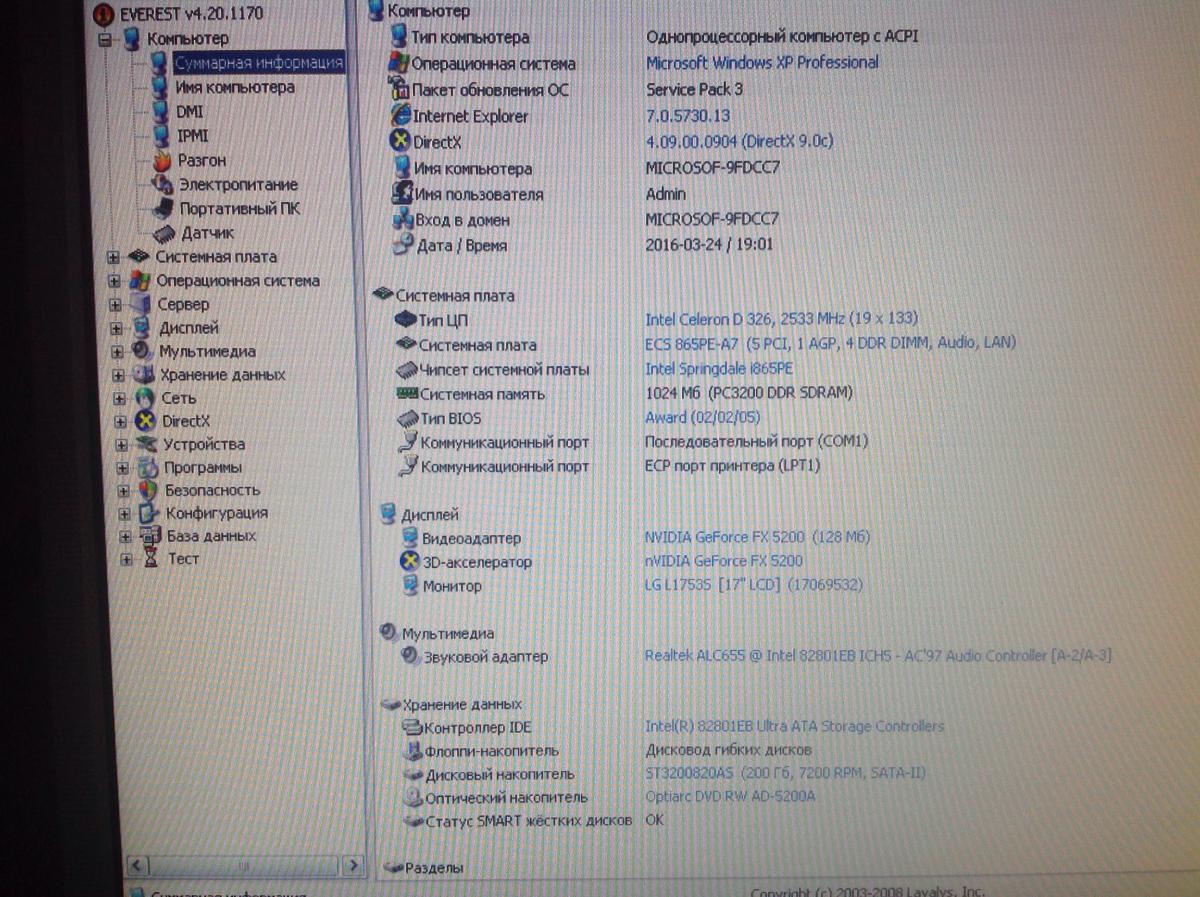
Task: Expand the База данных tree node
Action: pyautogui.click(x=126, y=536)
